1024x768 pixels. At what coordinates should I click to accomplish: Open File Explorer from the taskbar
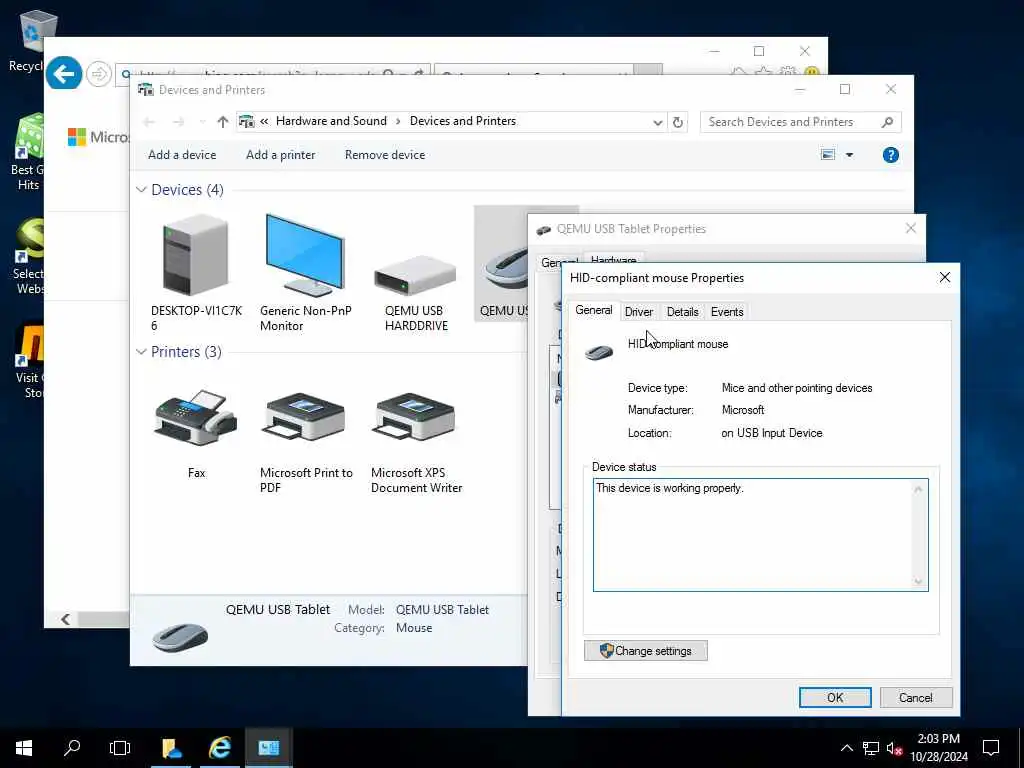[x=172, y=748]
